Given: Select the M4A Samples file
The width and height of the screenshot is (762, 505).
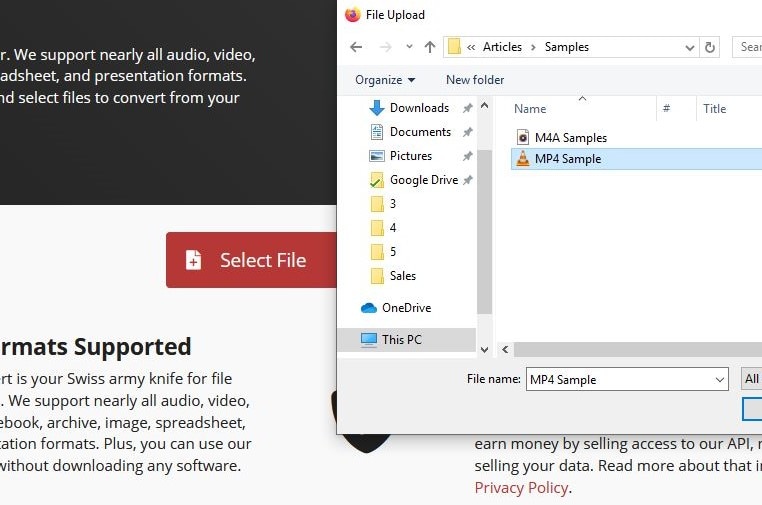Looking at the screenshot, I should coord(571,138).
